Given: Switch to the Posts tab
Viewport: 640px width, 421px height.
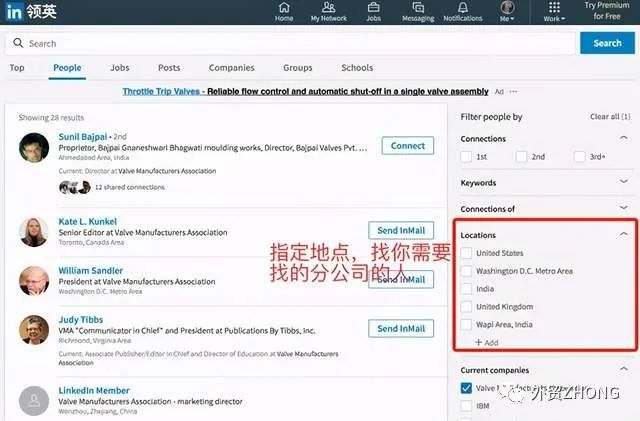Looking at the screenshot, I should 169,68.
